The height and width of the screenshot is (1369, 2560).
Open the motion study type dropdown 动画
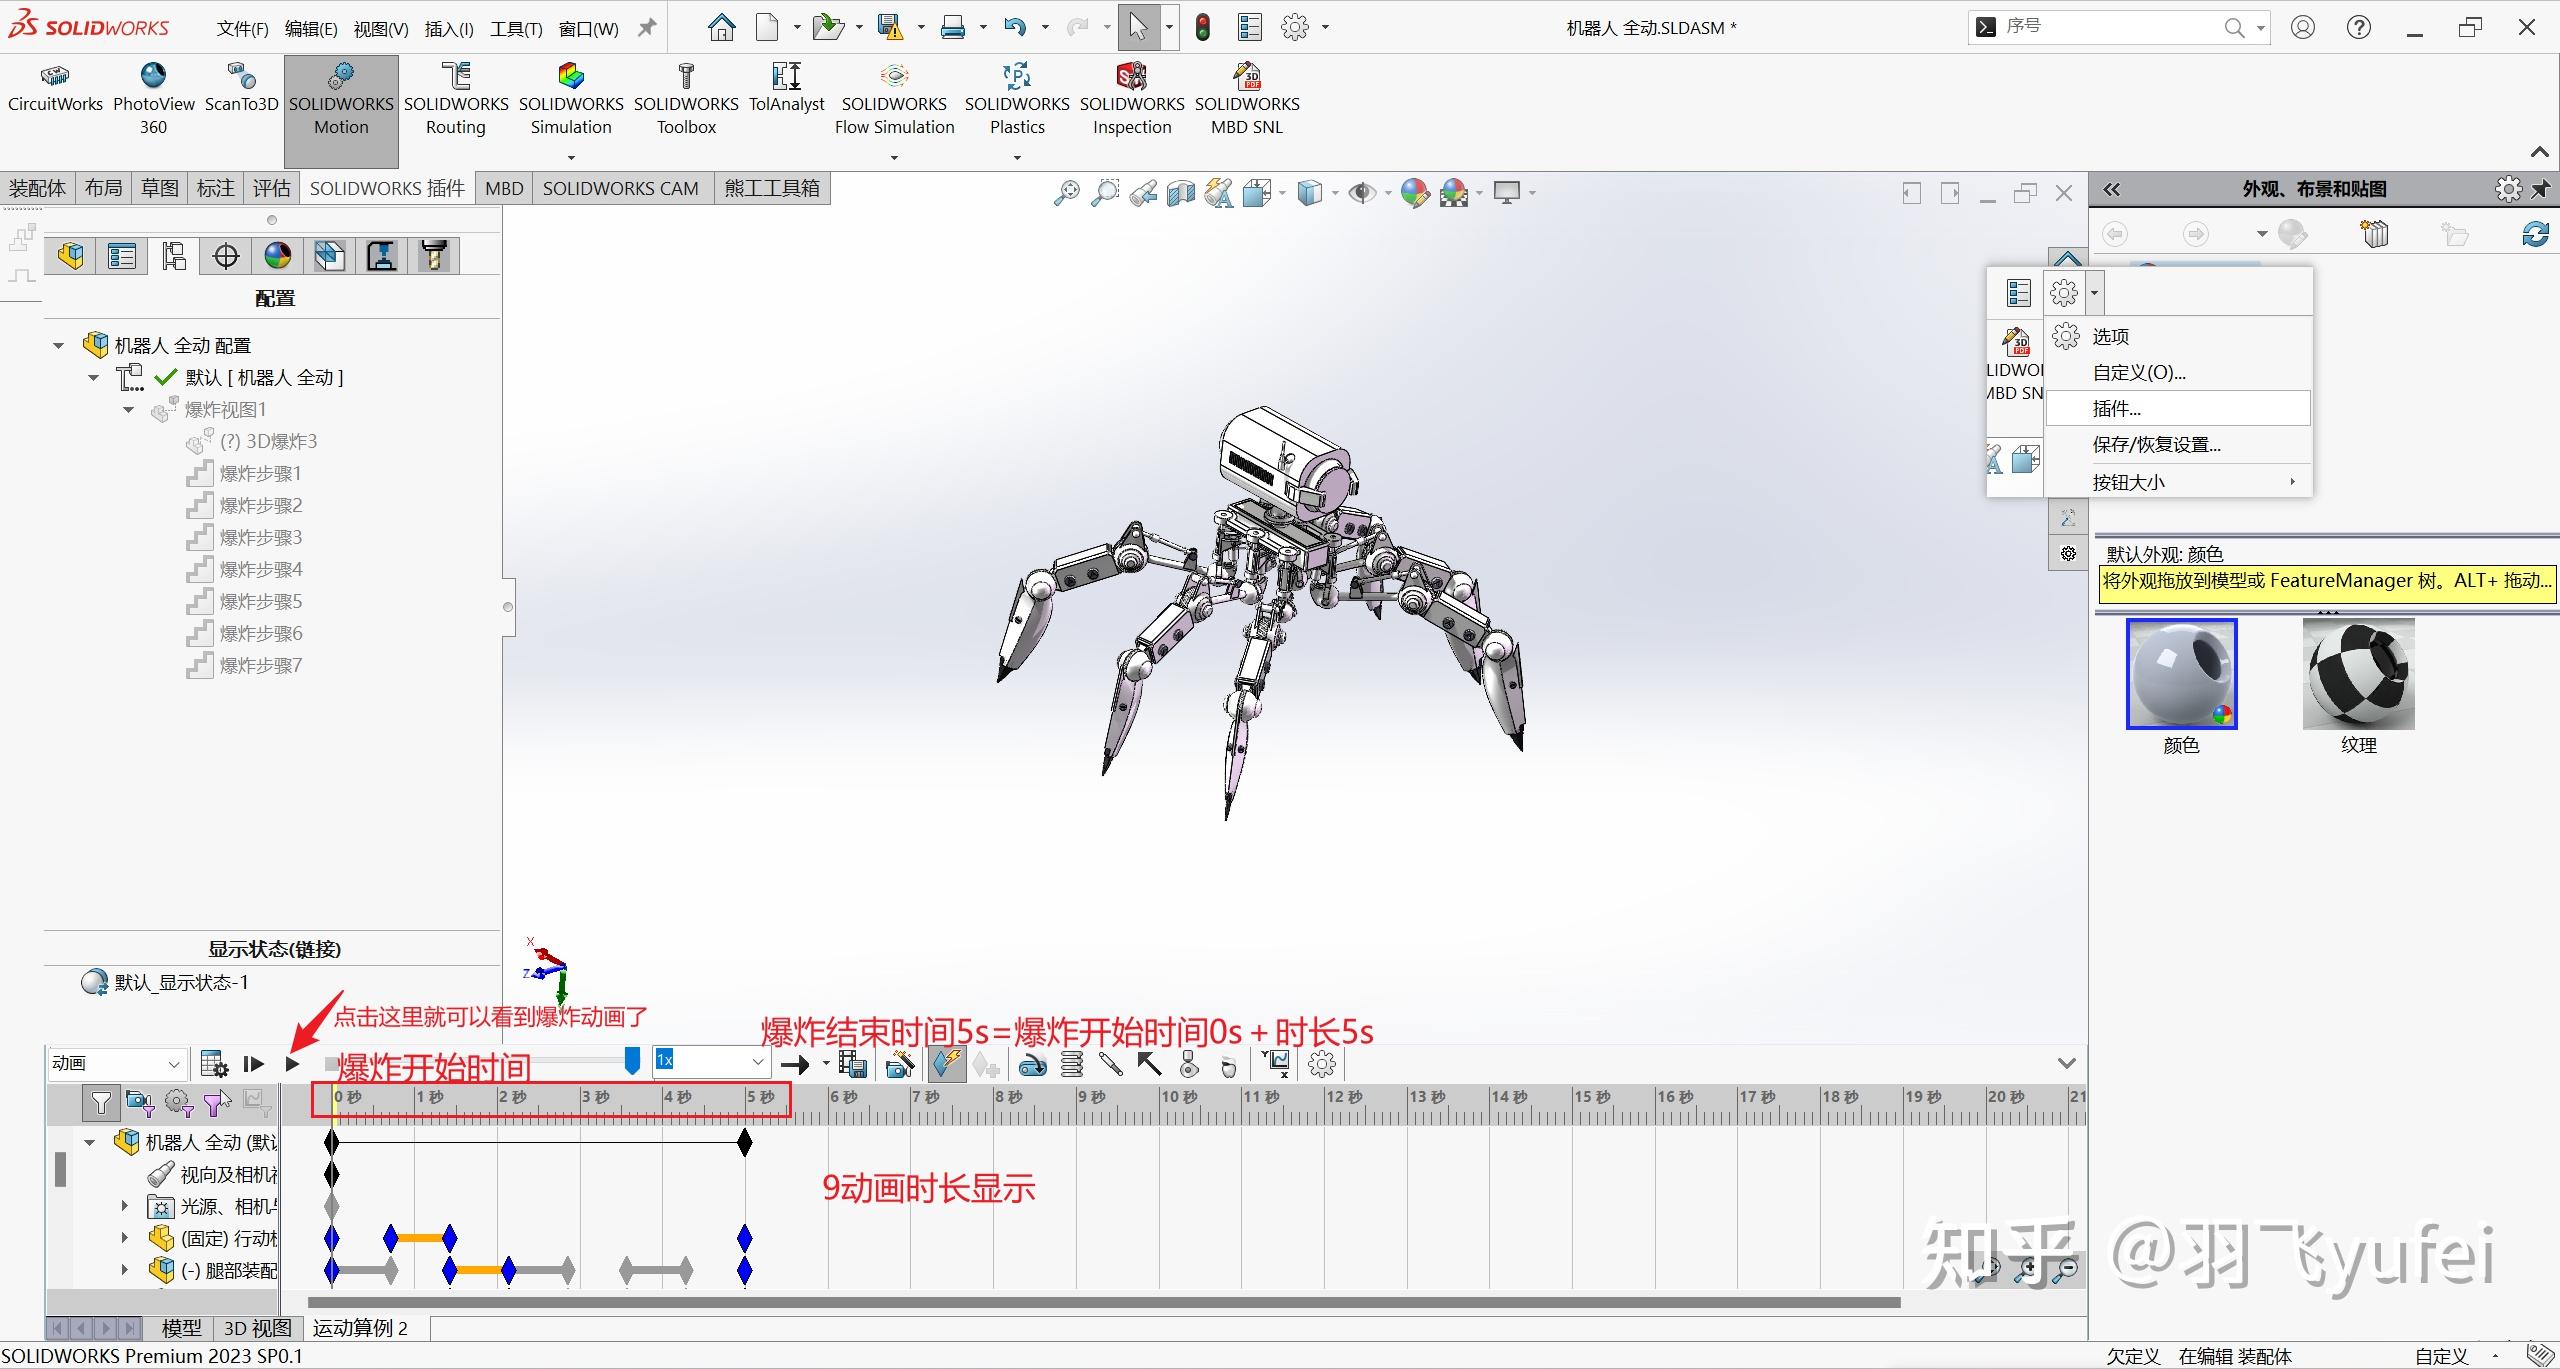coord(116,1063)
